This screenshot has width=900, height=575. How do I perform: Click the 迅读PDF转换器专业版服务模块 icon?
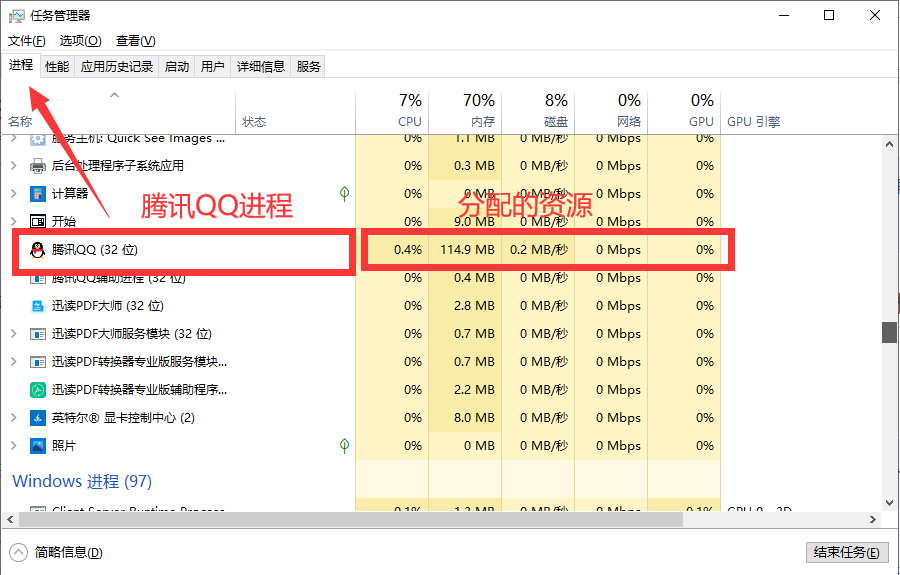[38, 362]
